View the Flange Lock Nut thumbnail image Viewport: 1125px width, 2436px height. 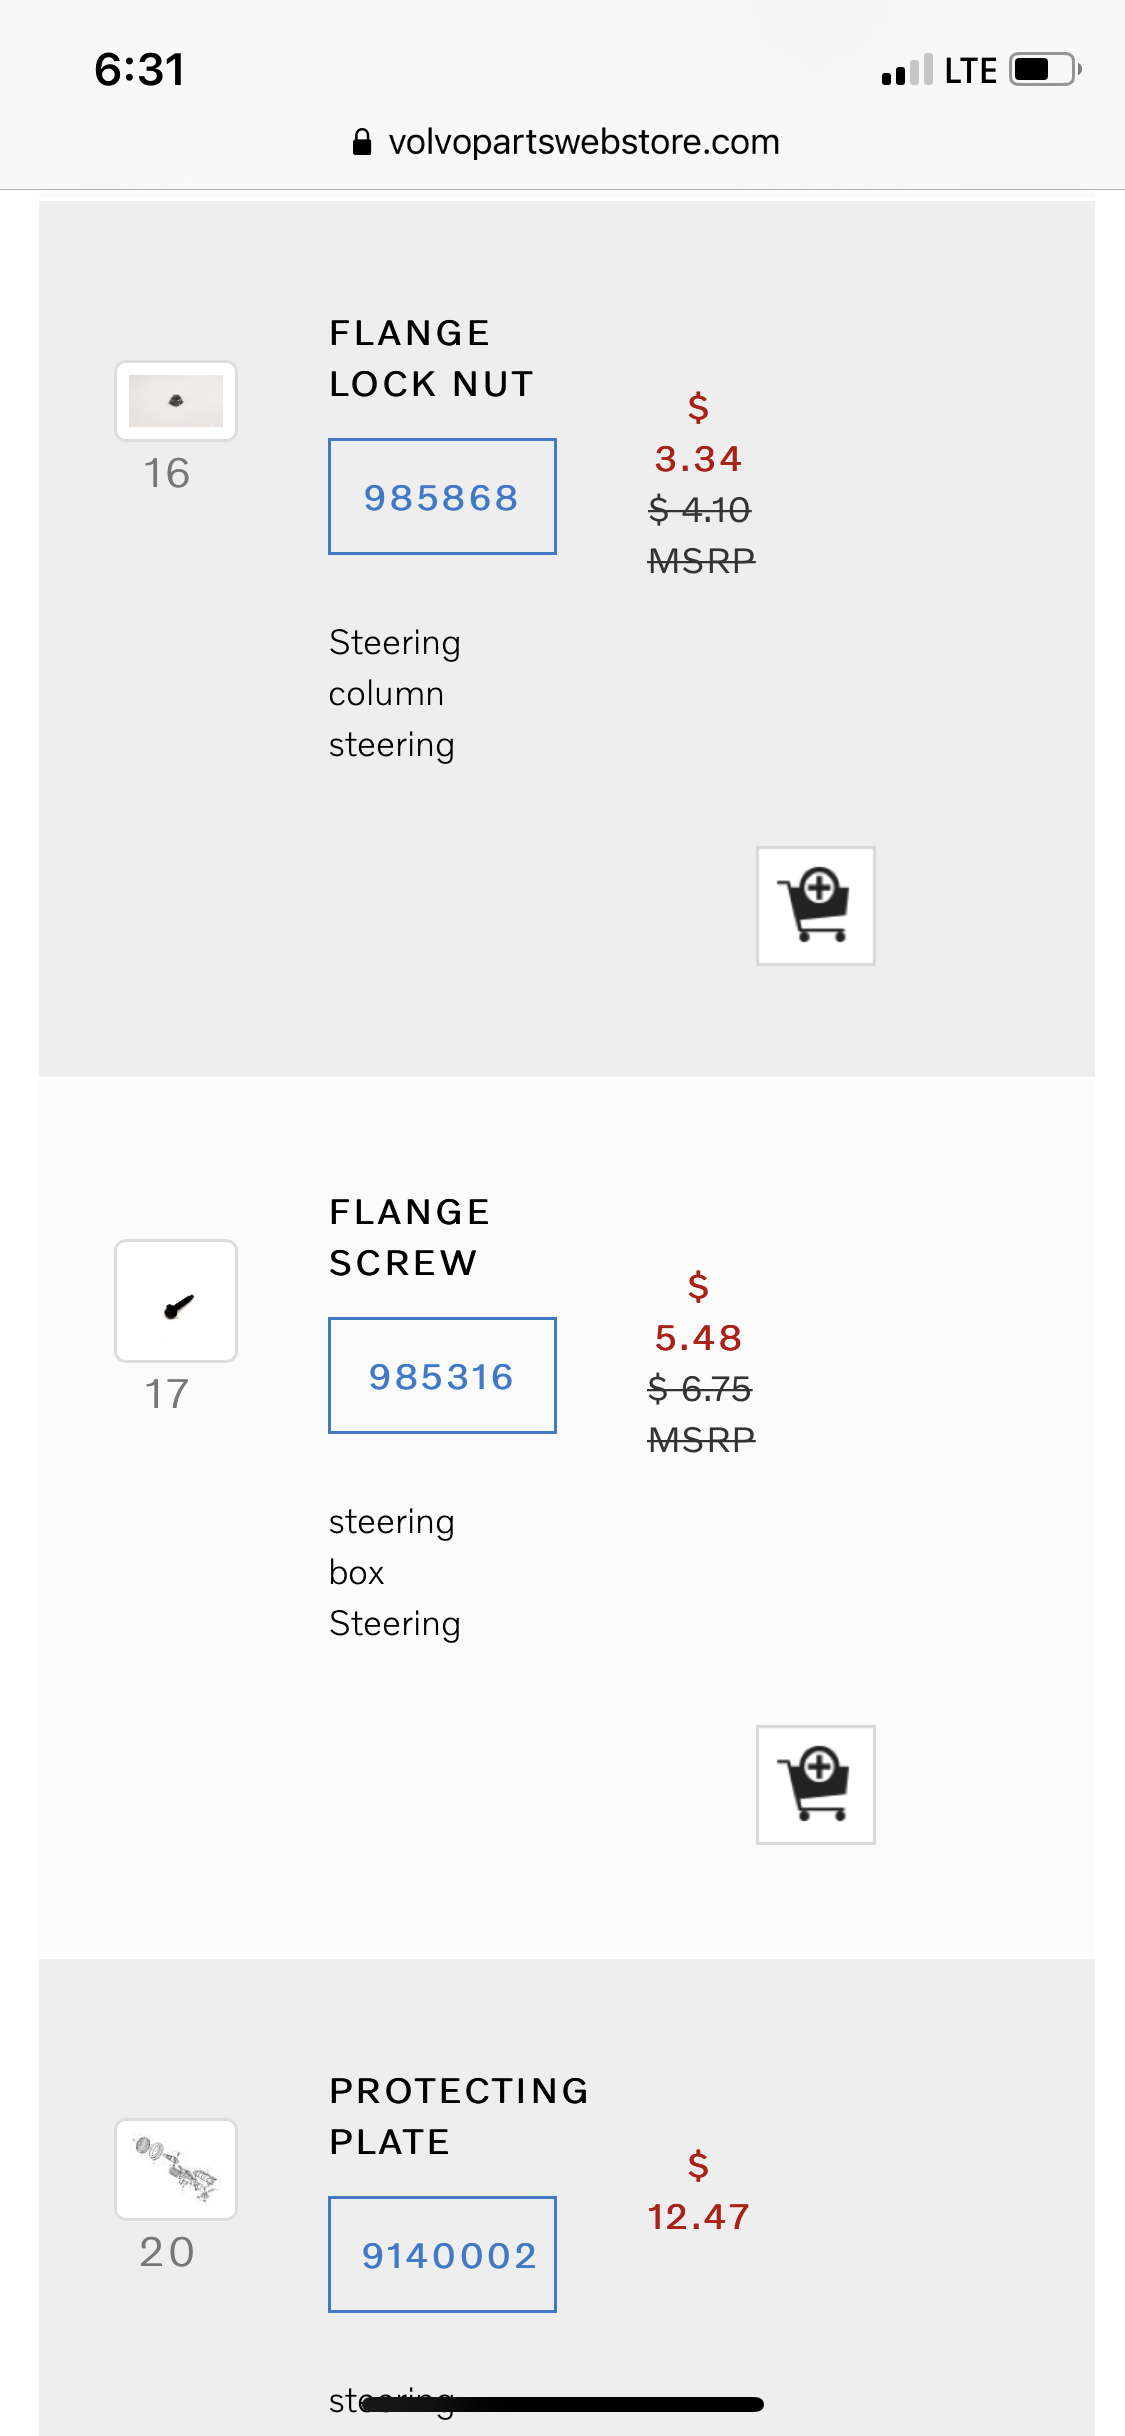coord(176,401)
